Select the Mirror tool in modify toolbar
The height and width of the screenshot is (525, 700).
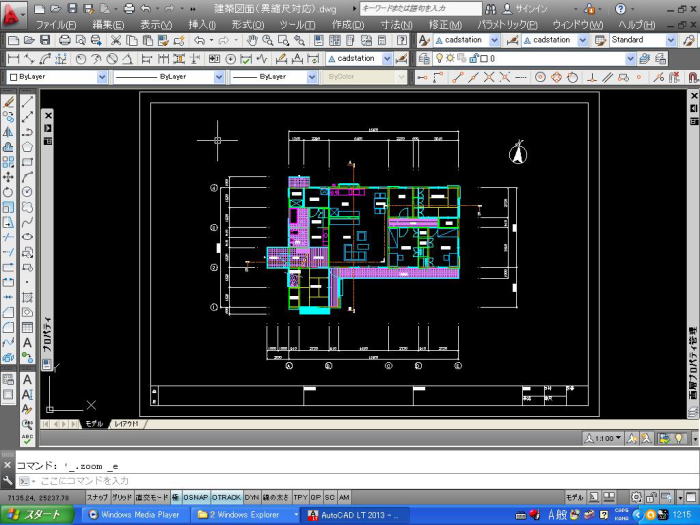(x=8, y=132)
